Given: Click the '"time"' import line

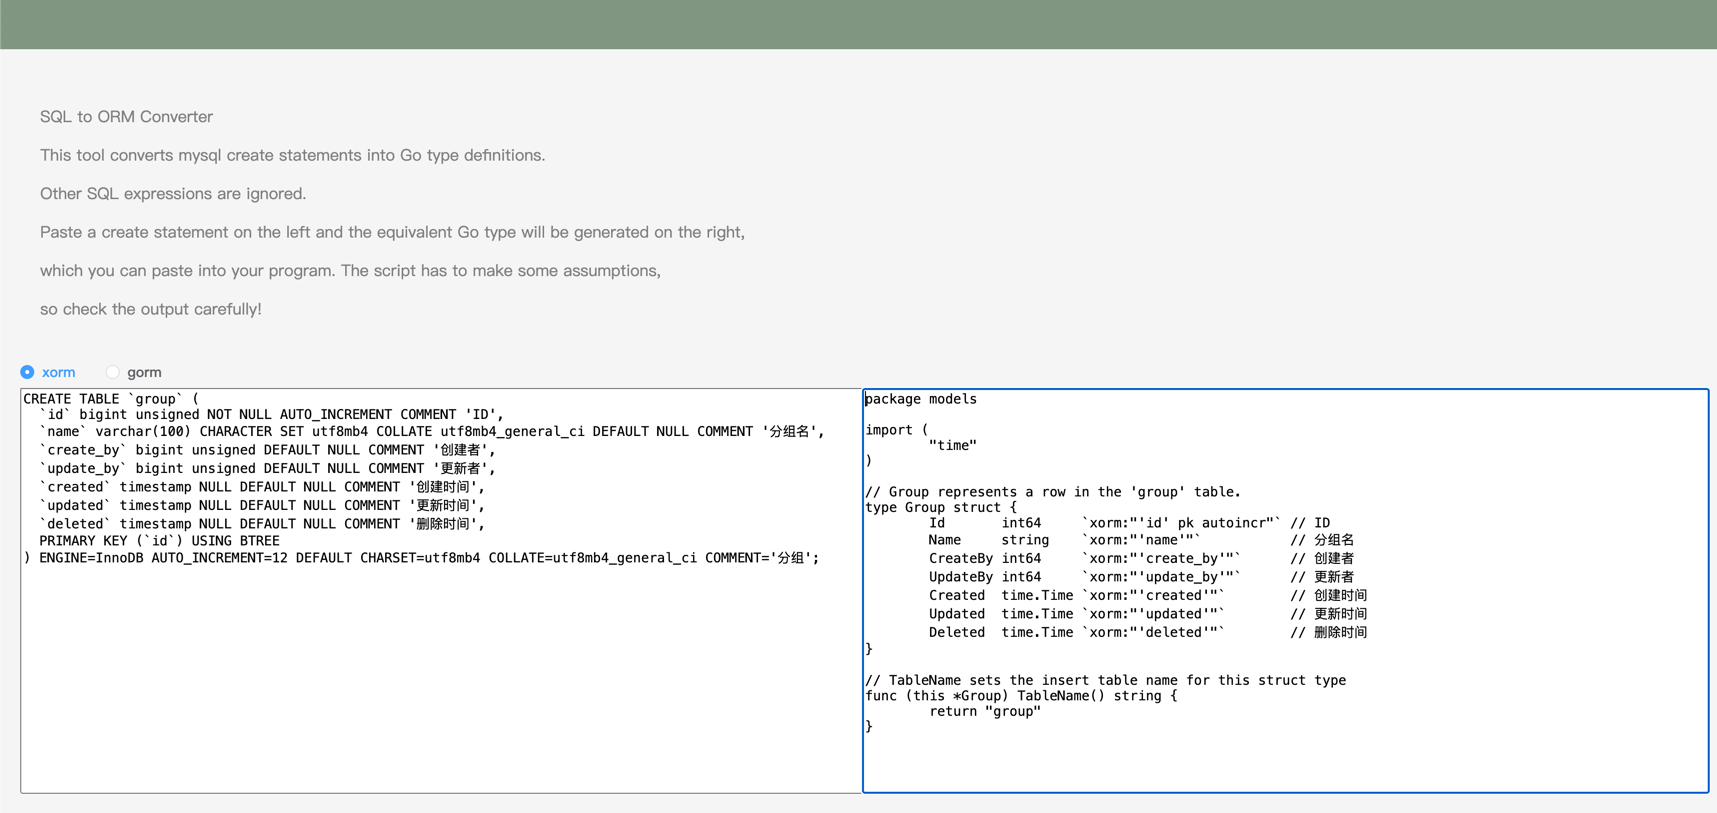Looking at the screenshot, I should click(953, 446).
